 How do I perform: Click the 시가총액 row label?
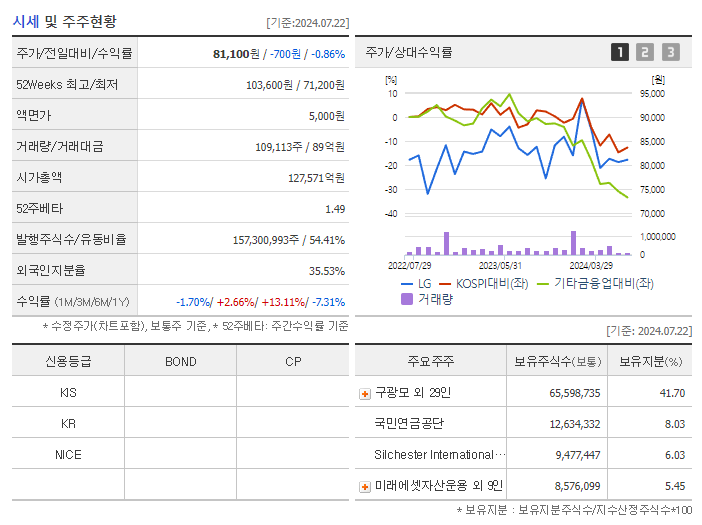pos(39,178)
